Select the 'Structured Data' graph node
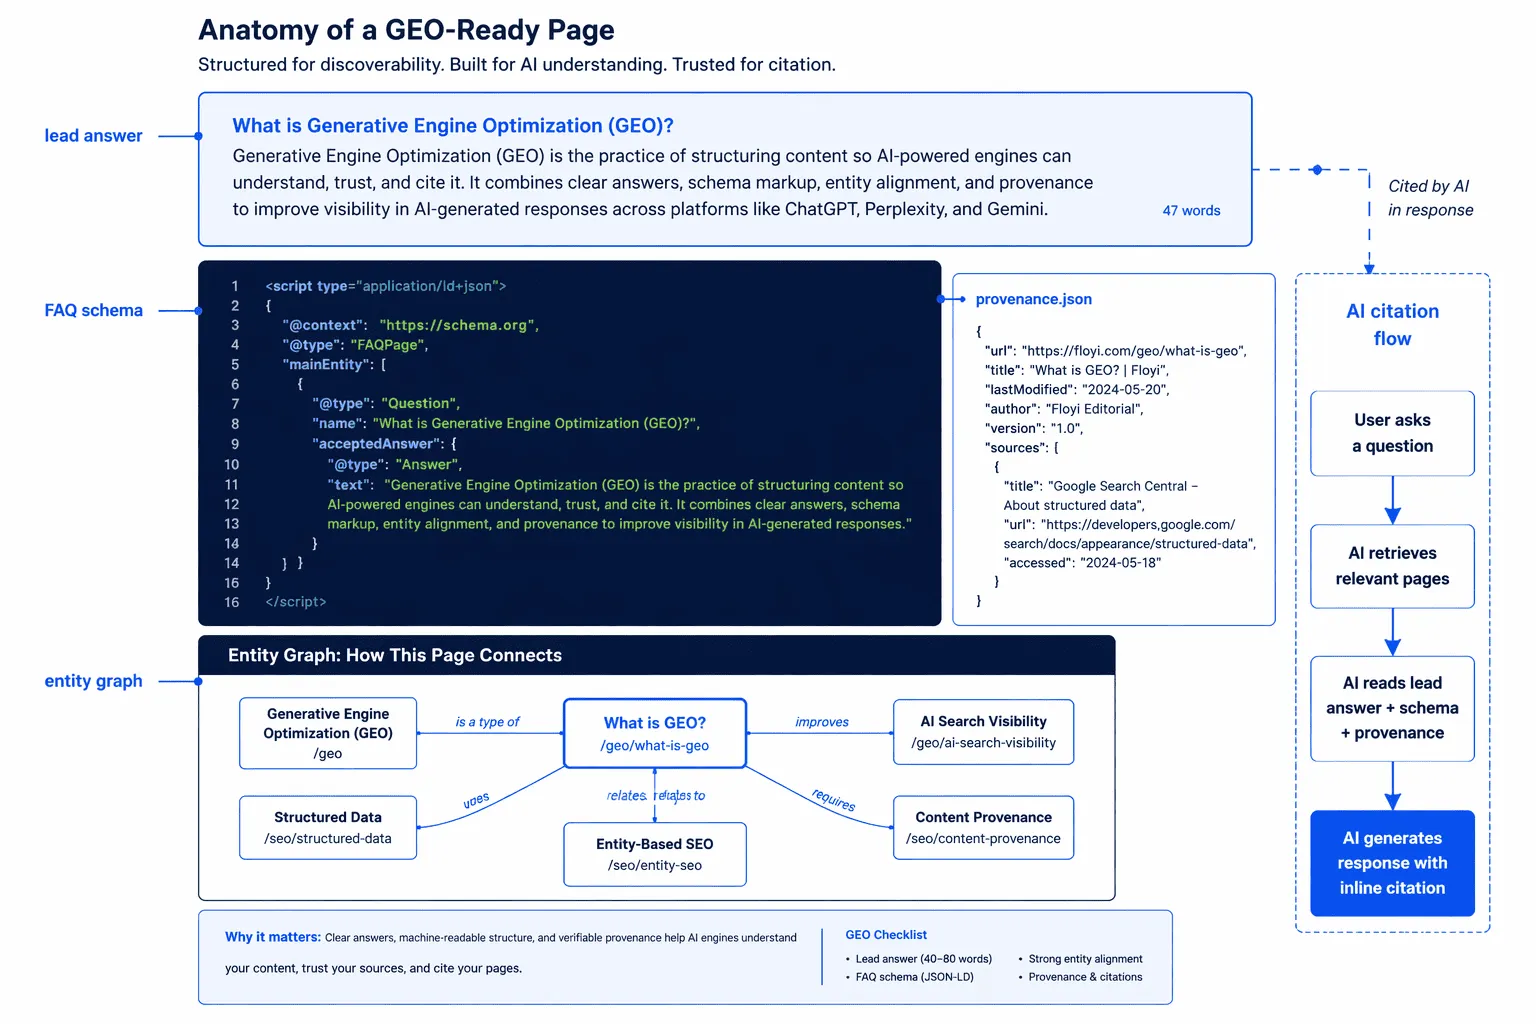Image resolution: width=1536 pixels, height=1024 pixels. click(x=328, y=827)
